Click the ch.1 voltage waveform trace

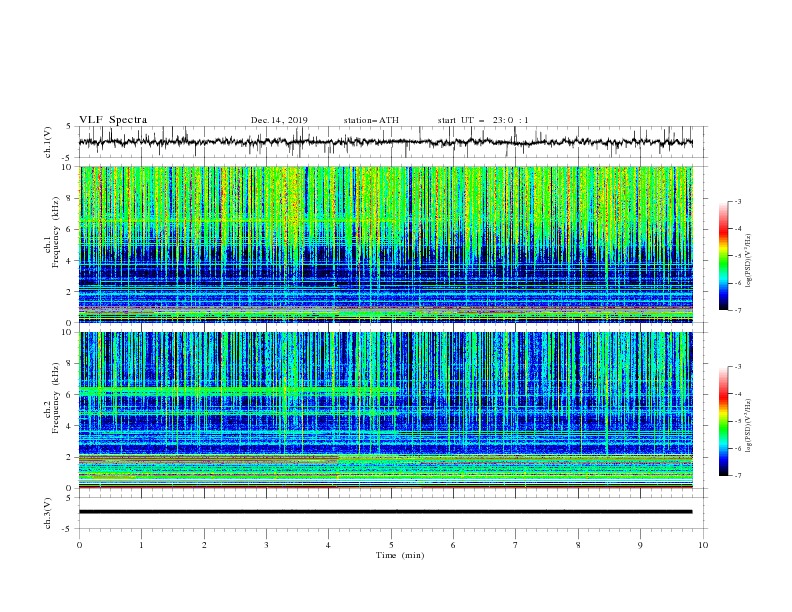(x=385, y=142)
